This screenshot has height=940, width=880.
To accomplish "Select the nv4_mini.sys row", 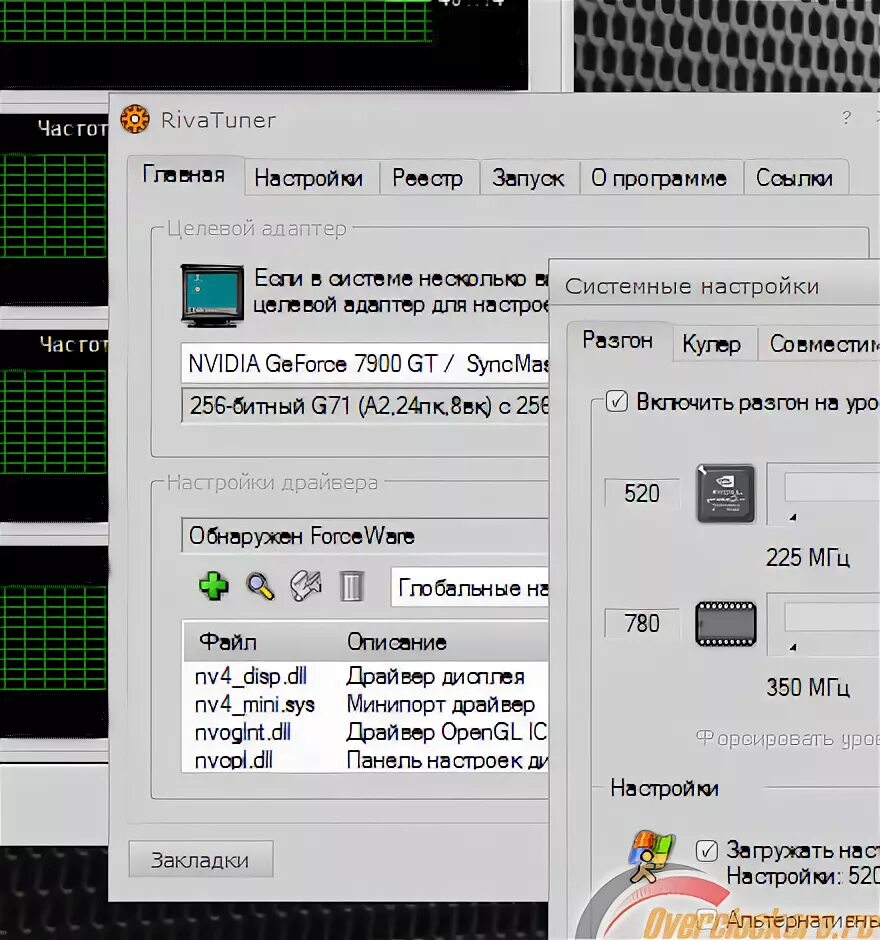I will (366, 704).
